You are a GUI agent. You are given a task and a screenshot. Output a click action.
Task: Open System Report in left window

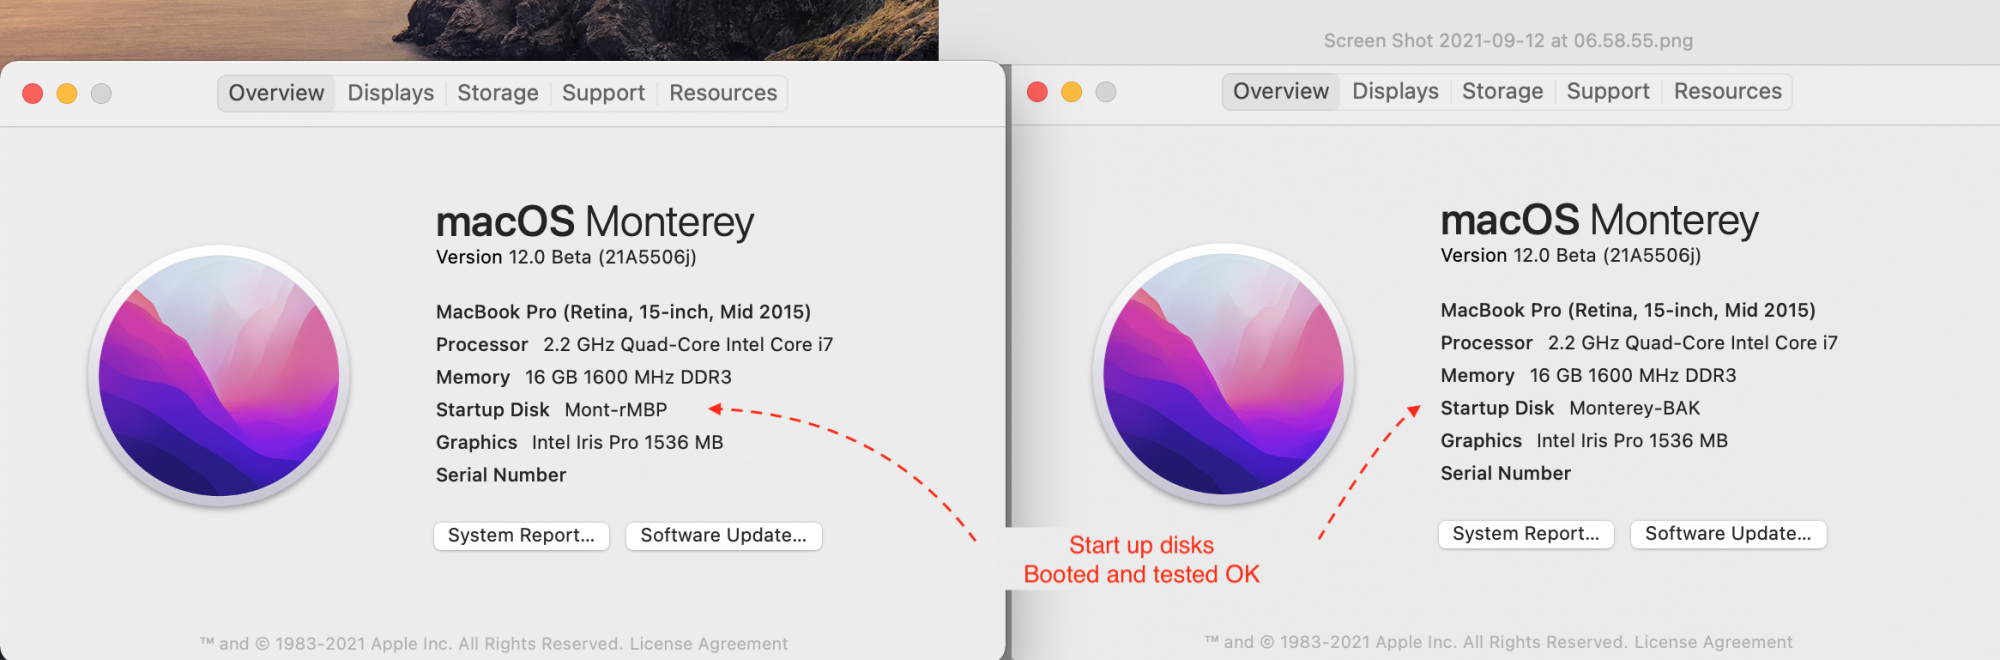click(521, 536)
